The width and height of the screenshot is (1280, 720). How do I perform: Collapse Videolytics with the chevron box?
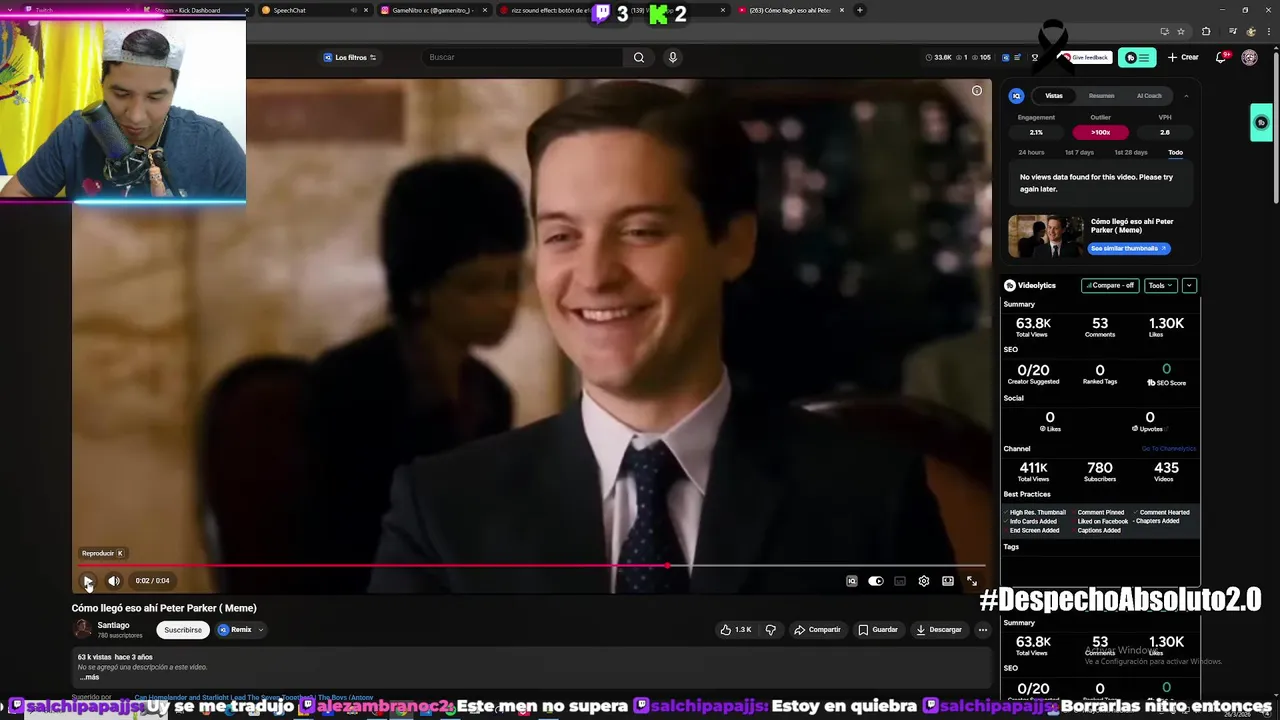point(1189,285)
